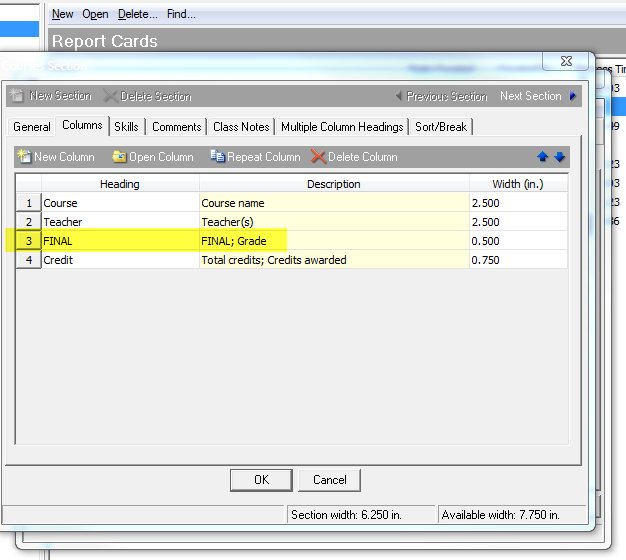The height and width of the screenshot is (560, 626).
Task: Select row header 2
Action: (x=29, y=222)
